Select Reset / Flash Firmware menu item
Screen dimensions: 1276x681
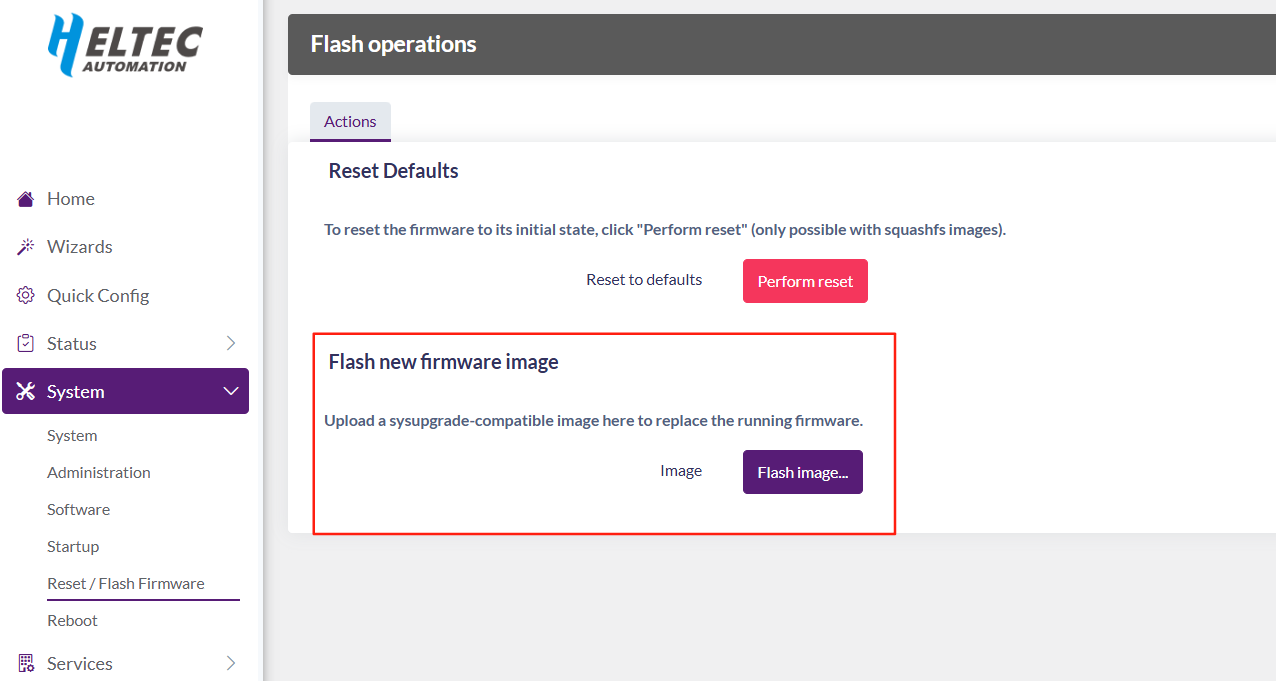point(126,584)
